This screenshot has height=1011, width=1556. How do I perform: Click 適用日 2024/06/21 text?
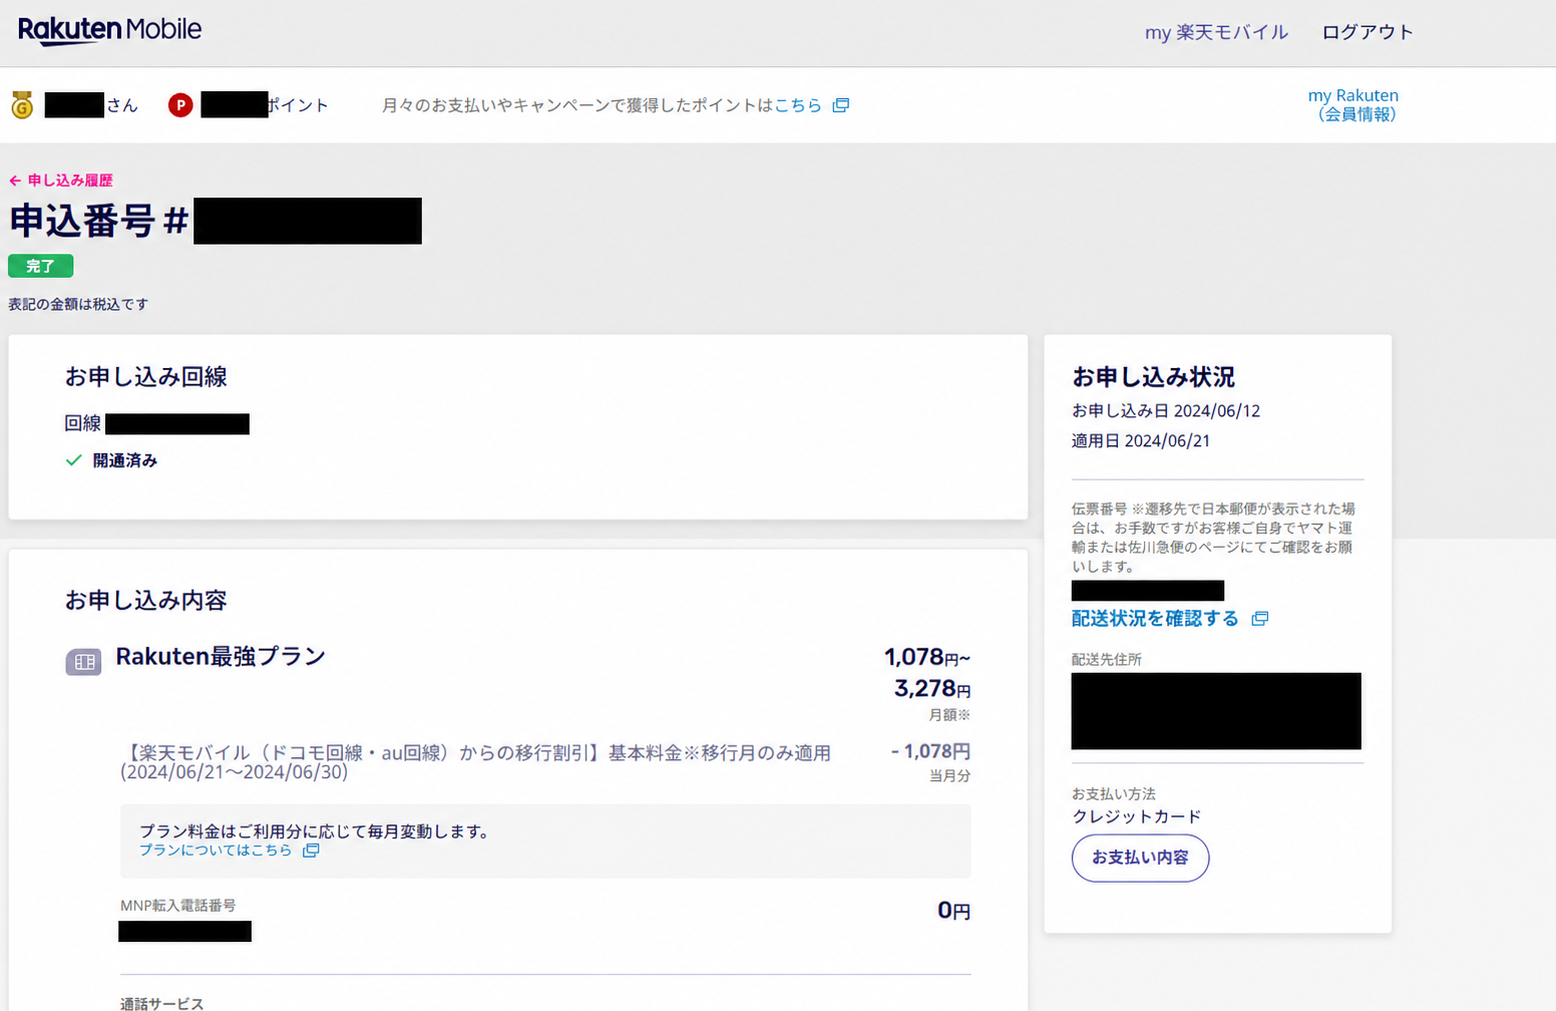(1141, 441)
